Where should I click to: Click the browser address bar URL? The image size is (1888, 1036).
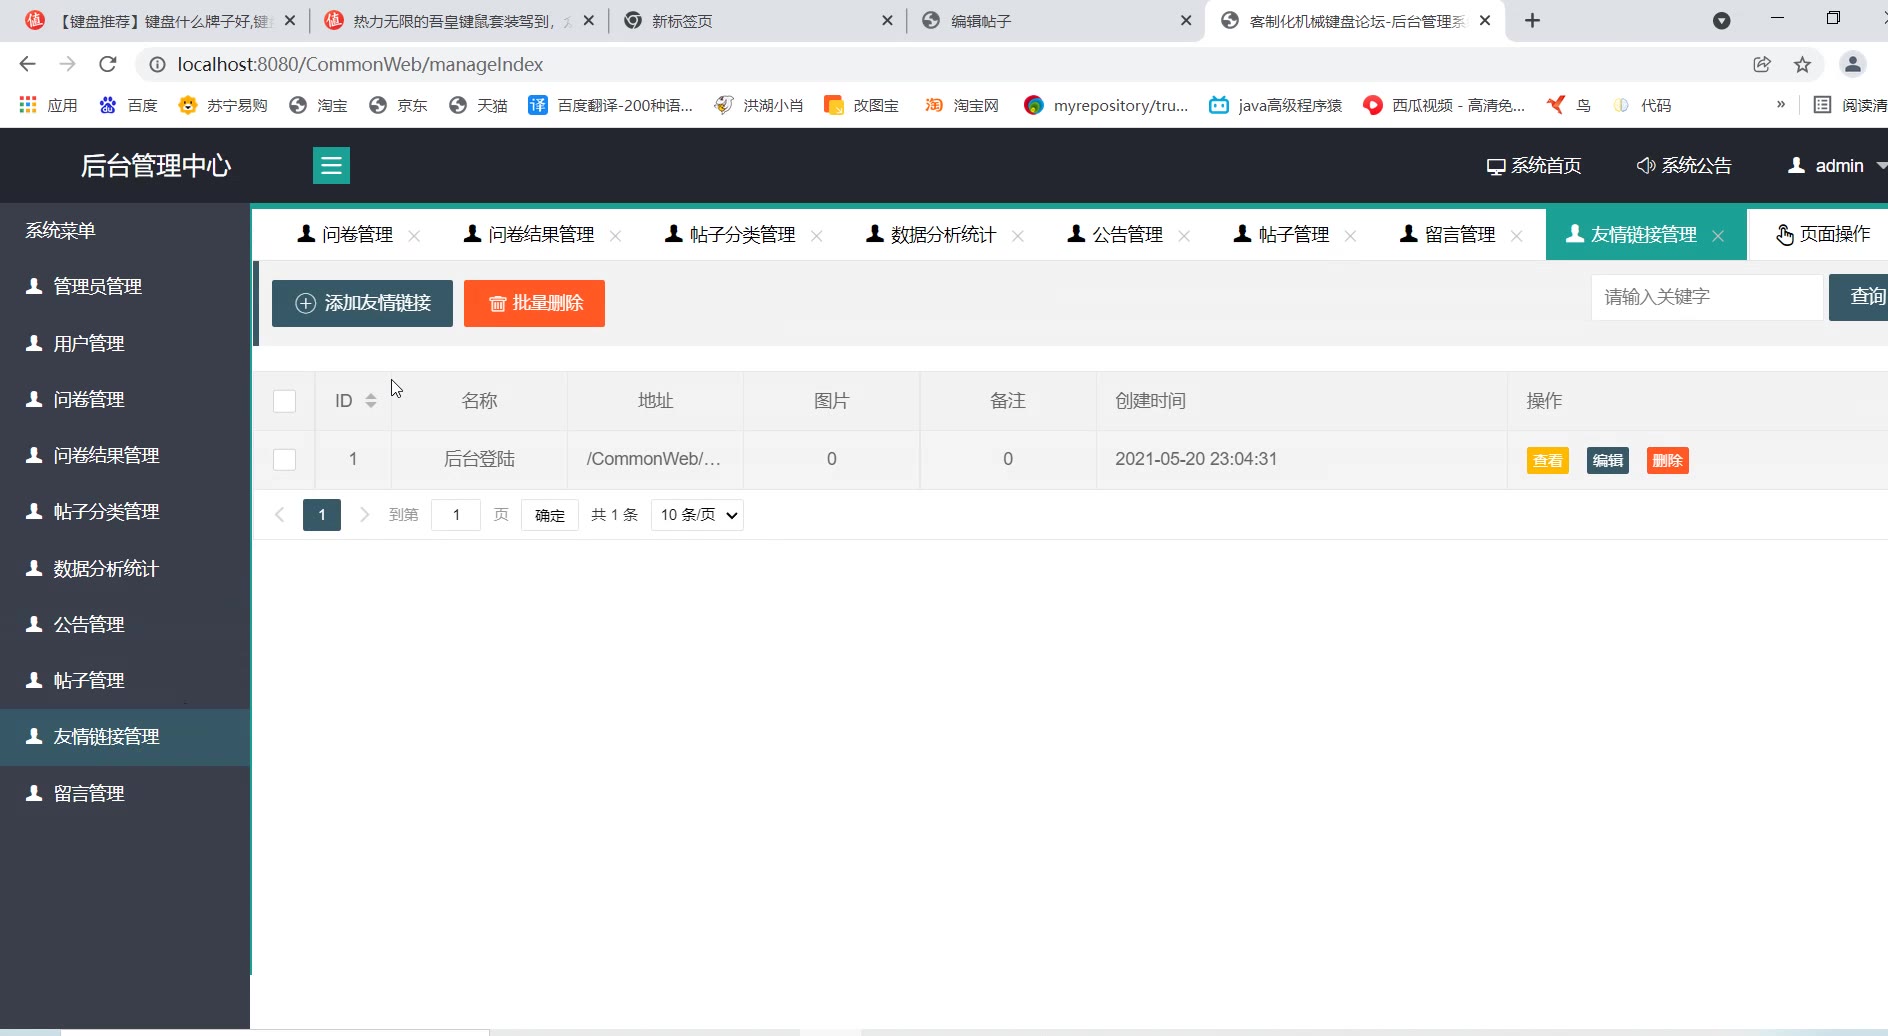click(360, 65)
